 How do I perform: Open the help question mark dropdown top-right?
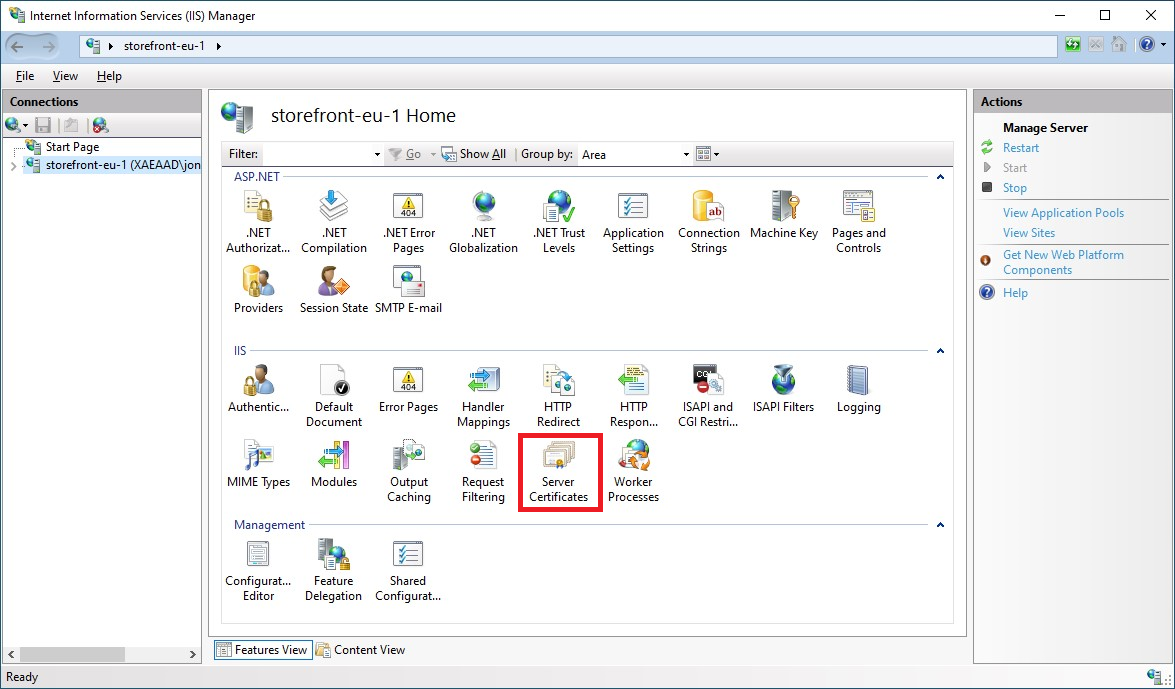1153,45
